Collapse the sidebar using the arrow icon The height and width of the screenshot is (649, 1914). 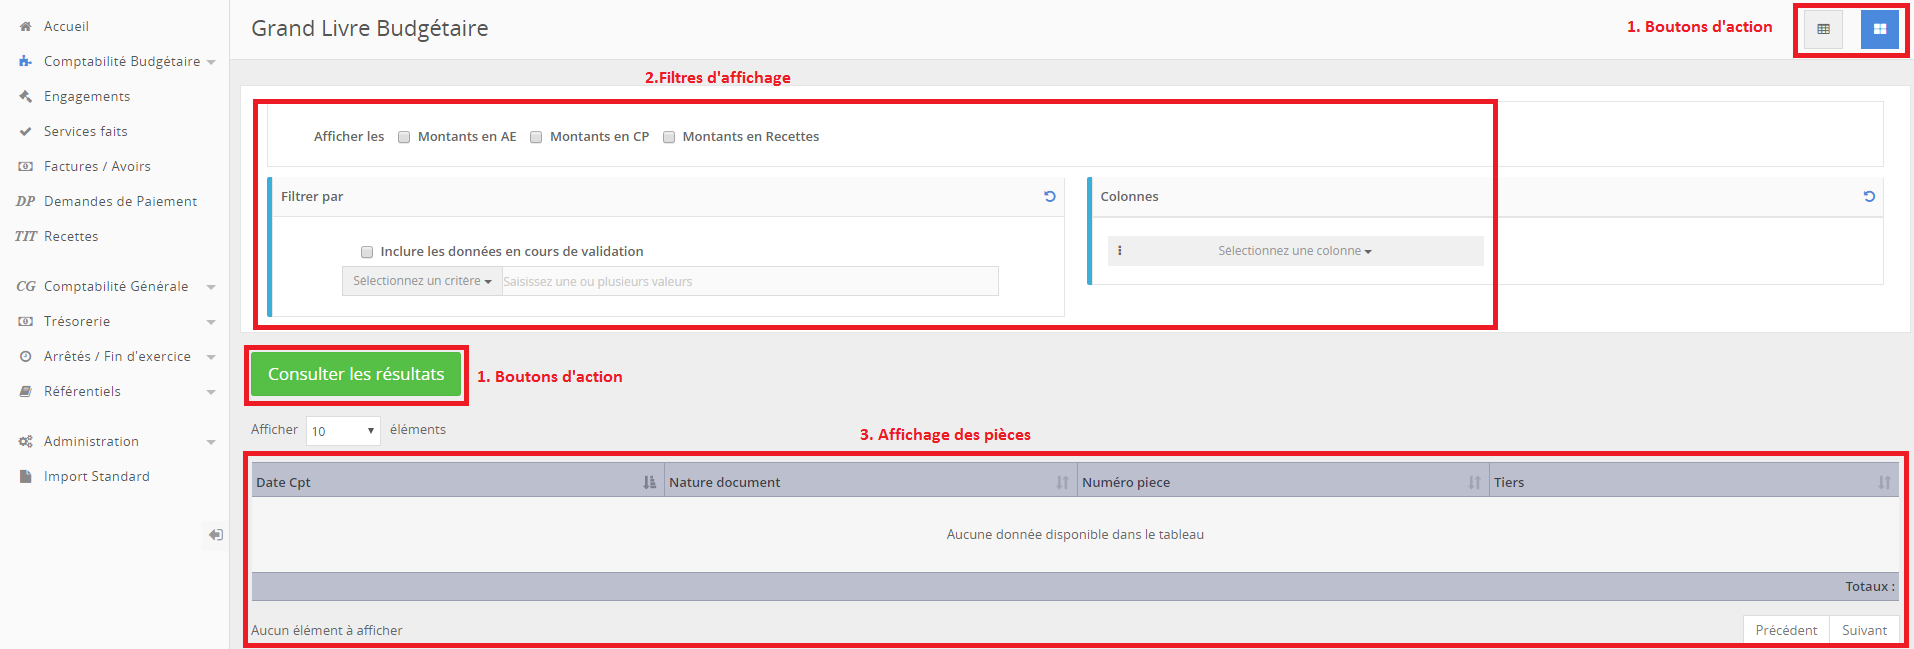click(215, 535)
